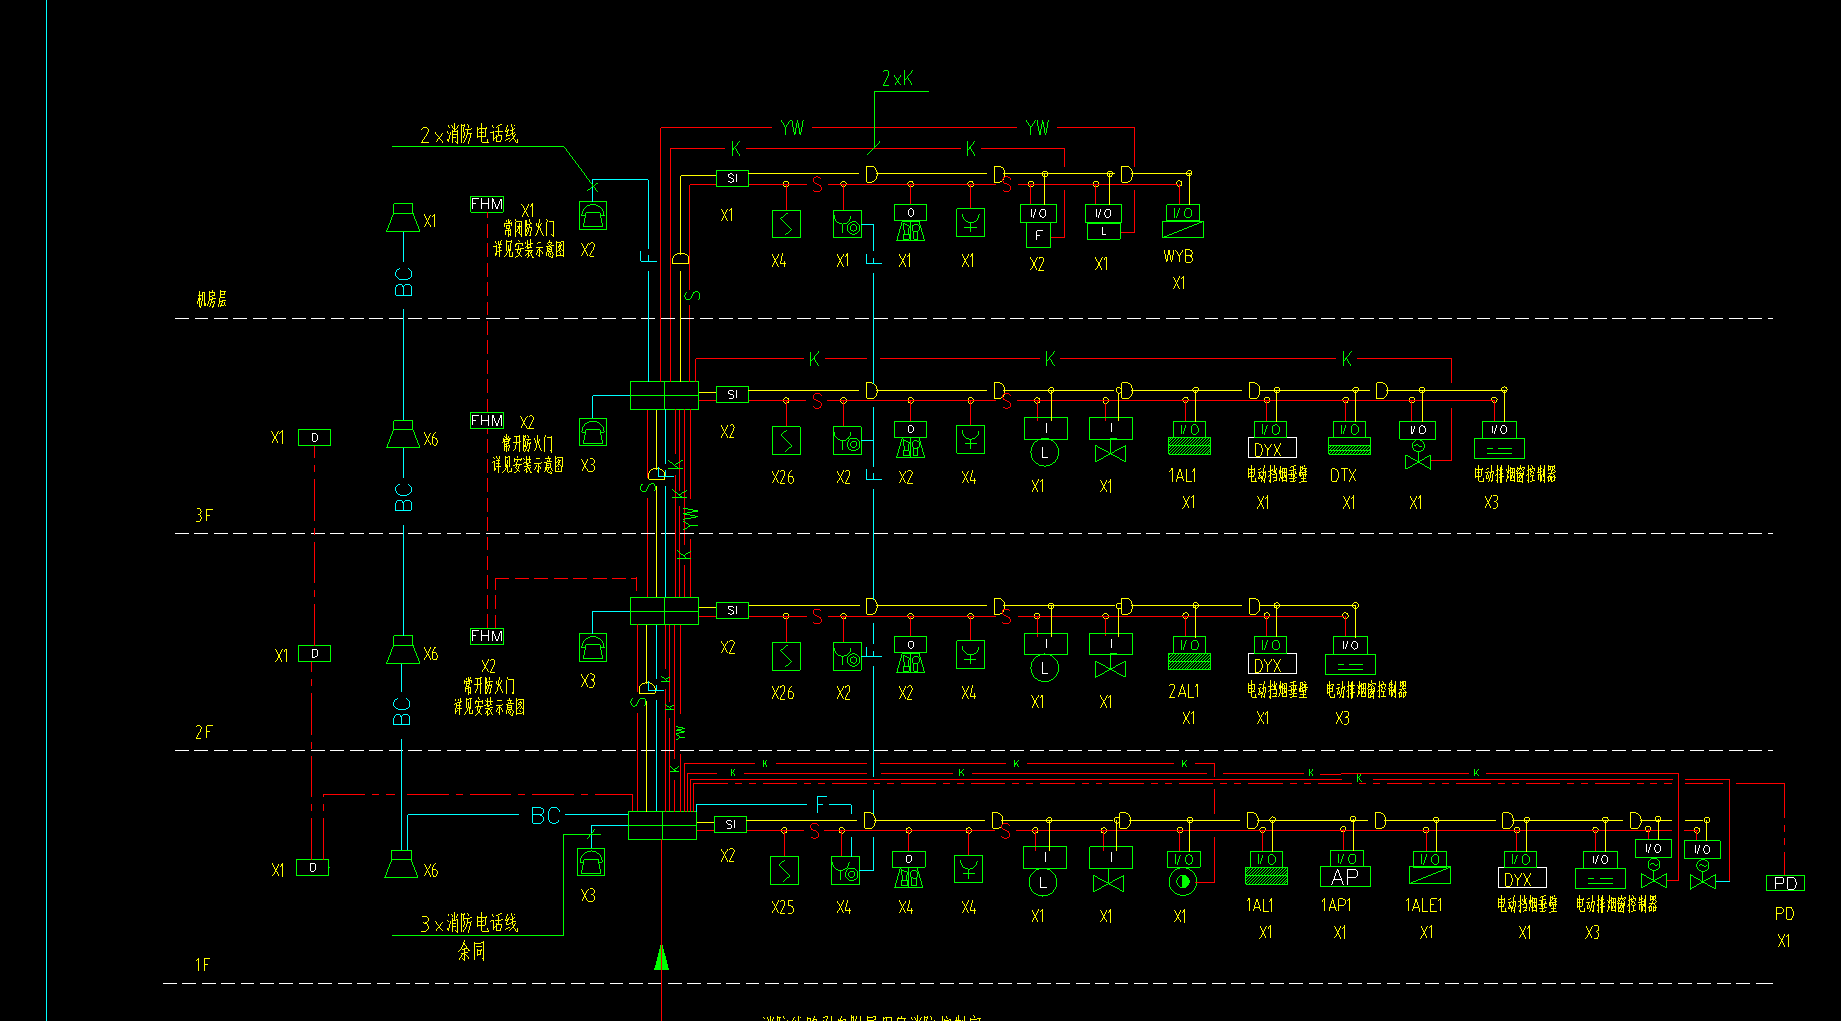This screenshot has height=1021, width=1841.
Task: Click the D display box on 1F at the left
Action: 313,868
